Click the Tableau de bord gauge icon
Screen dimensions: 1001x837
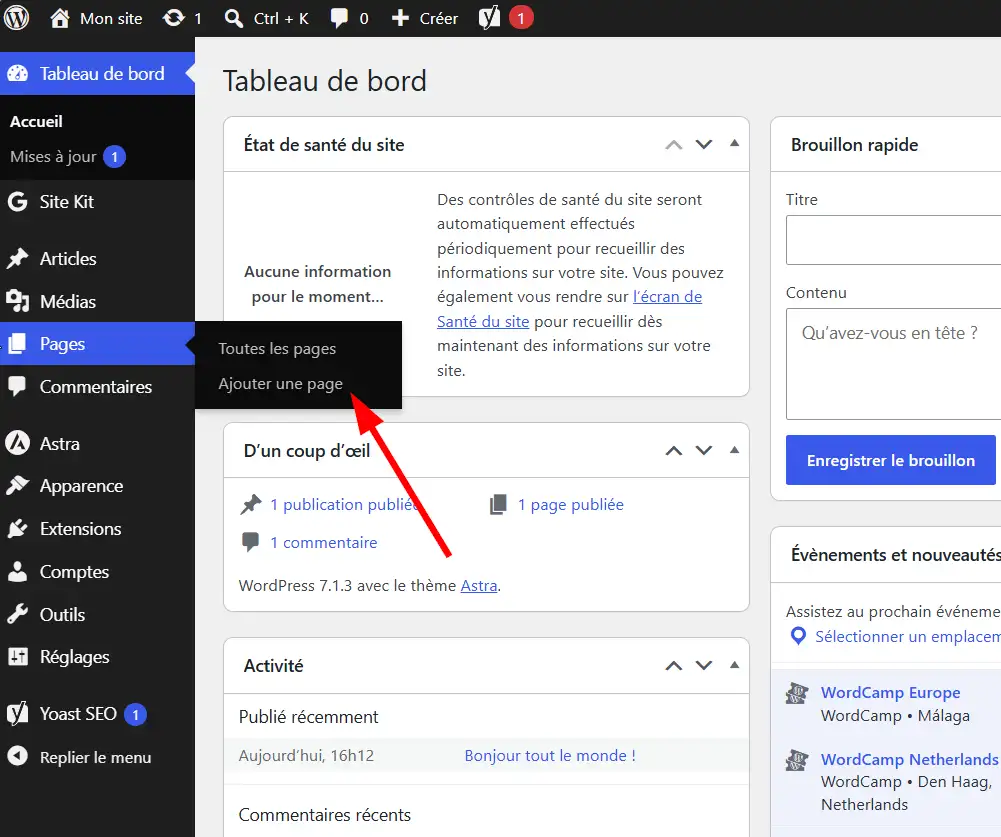(18, 73)
